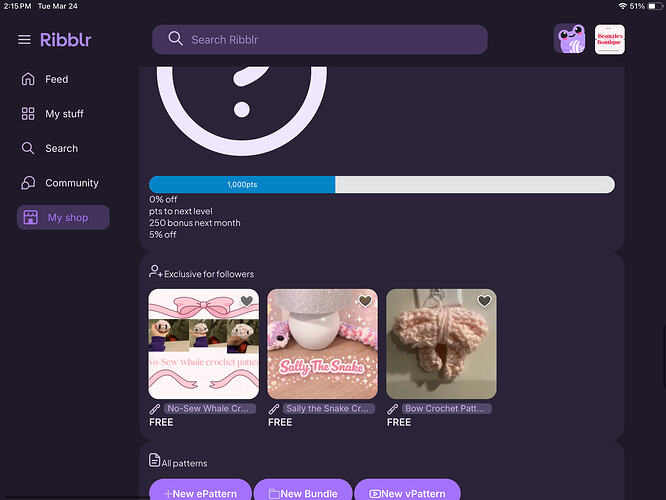Click the link icon beside No-Sew Whale

click(x=155, y=409)
